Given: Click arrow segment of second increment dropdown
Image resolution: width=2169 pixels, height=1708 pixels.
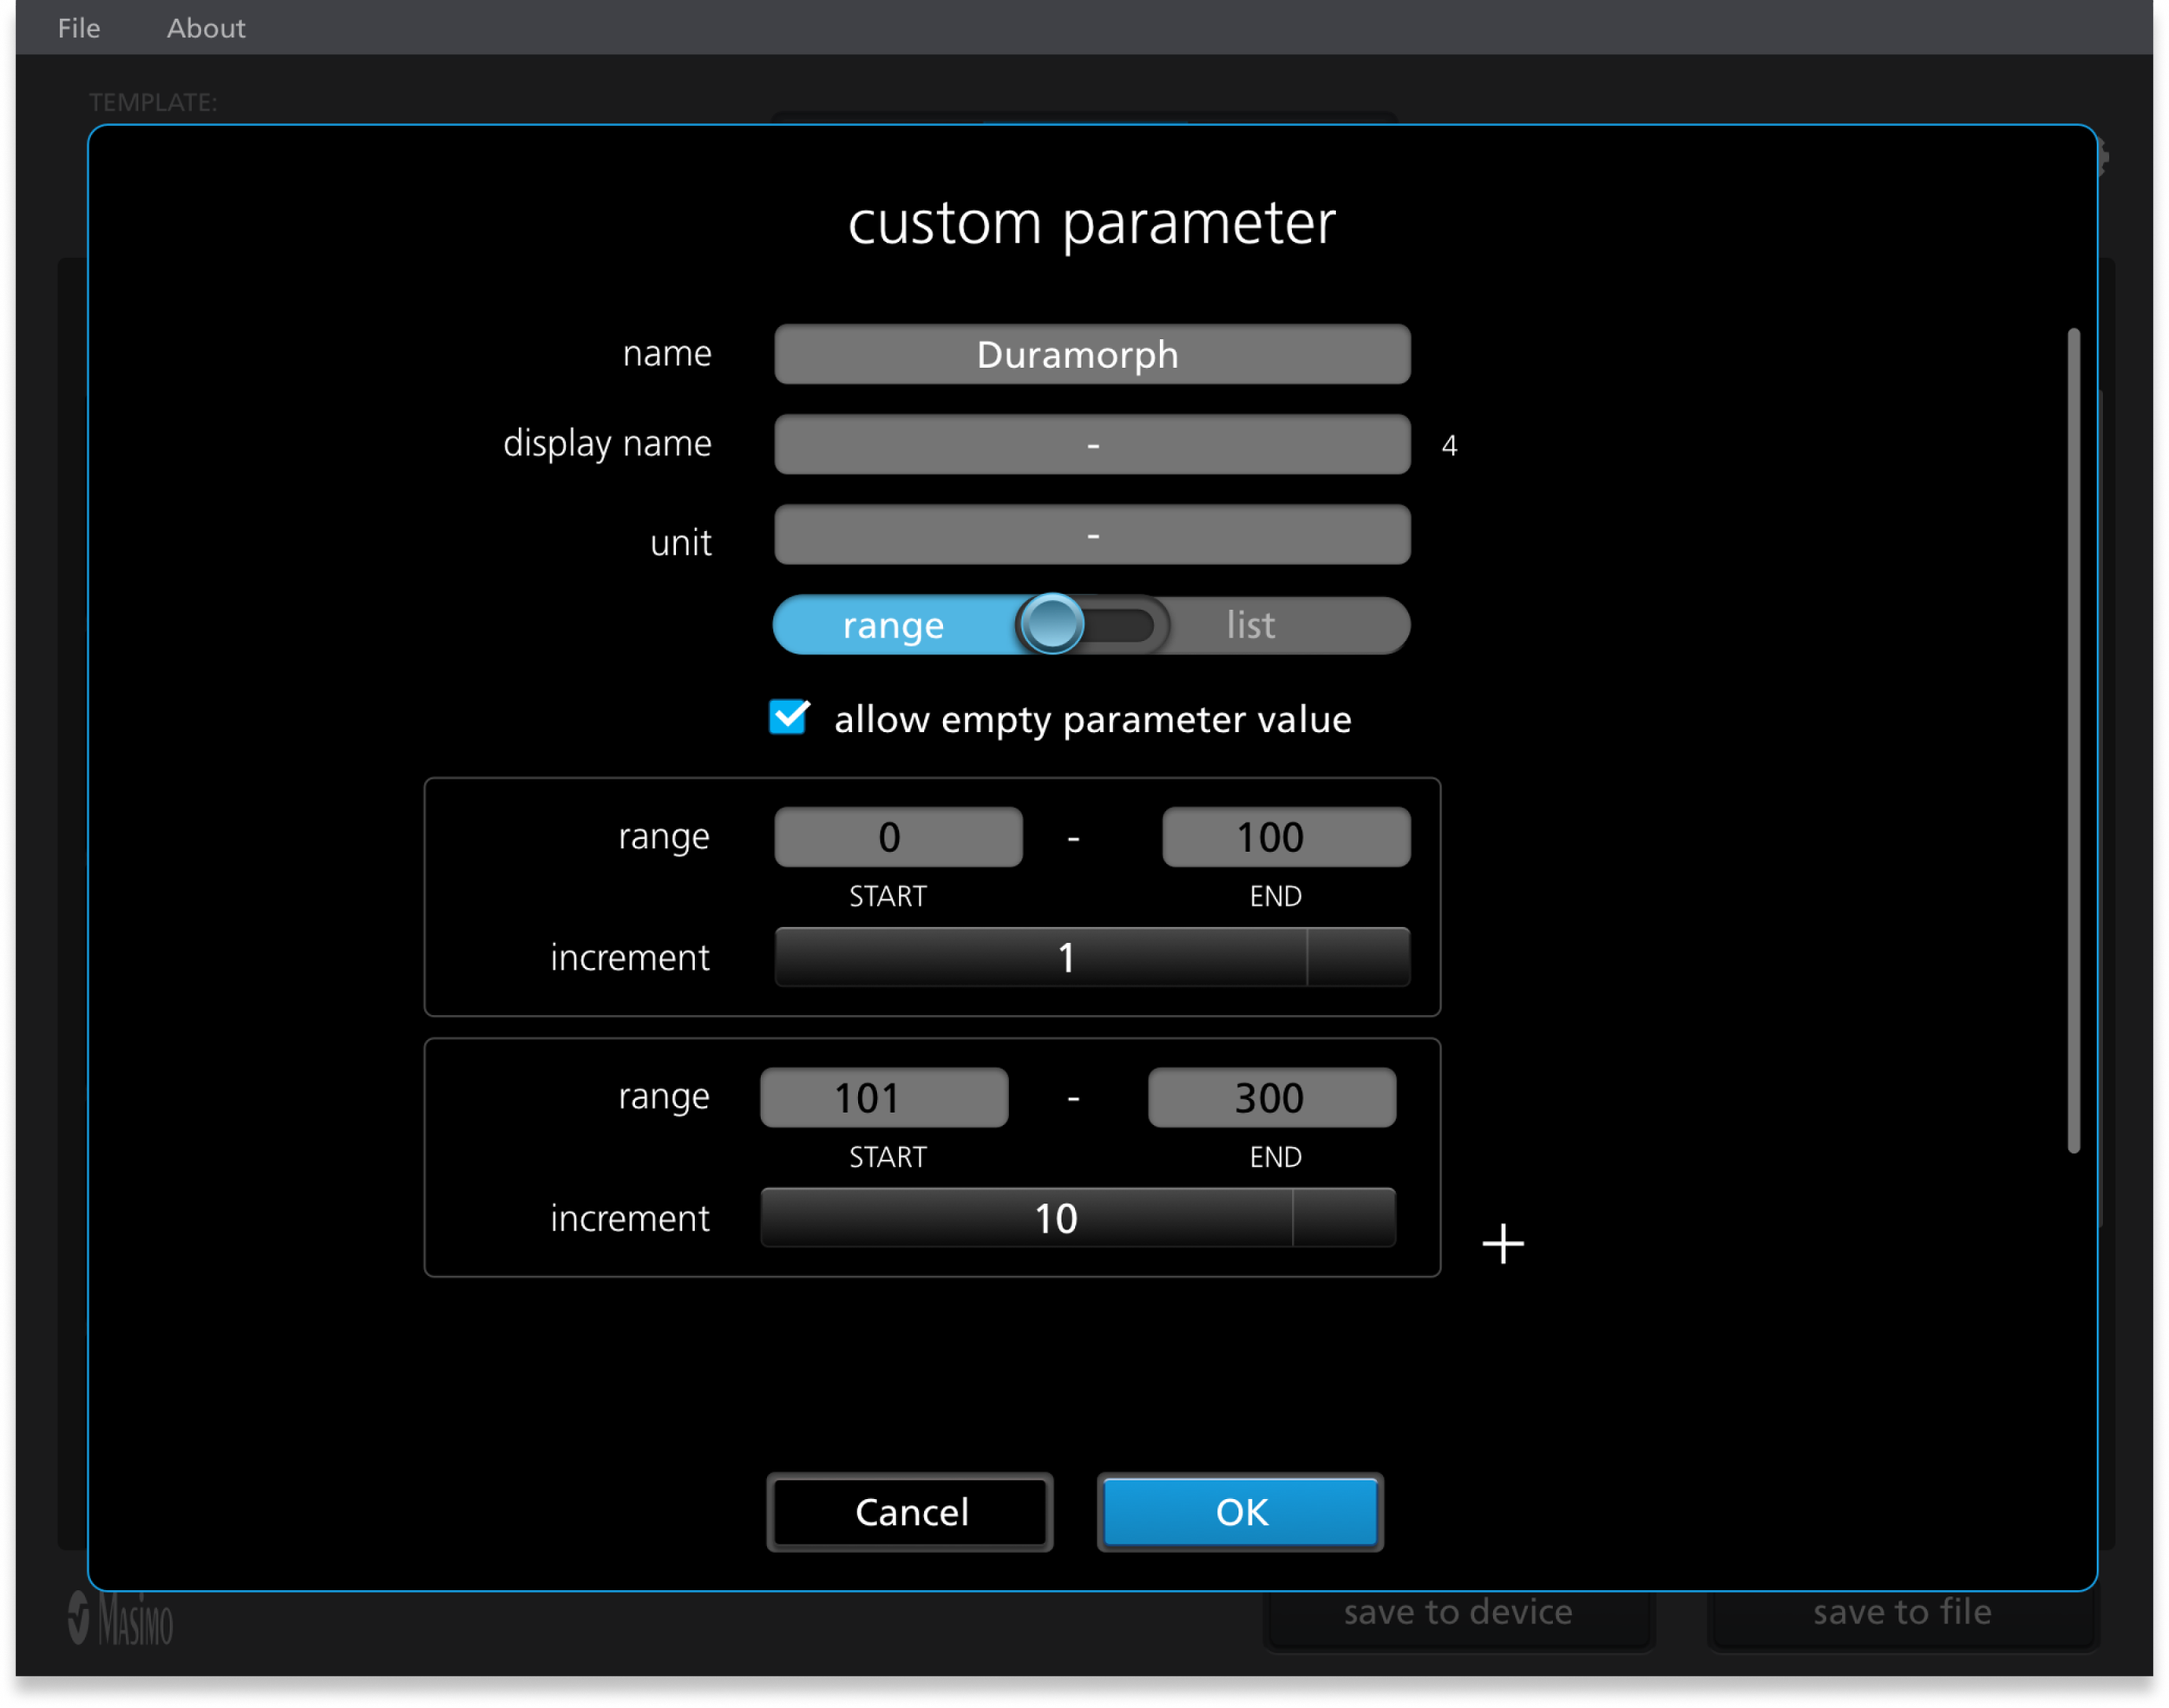Looking at the screenshot, I should tap(1343, 1218).
